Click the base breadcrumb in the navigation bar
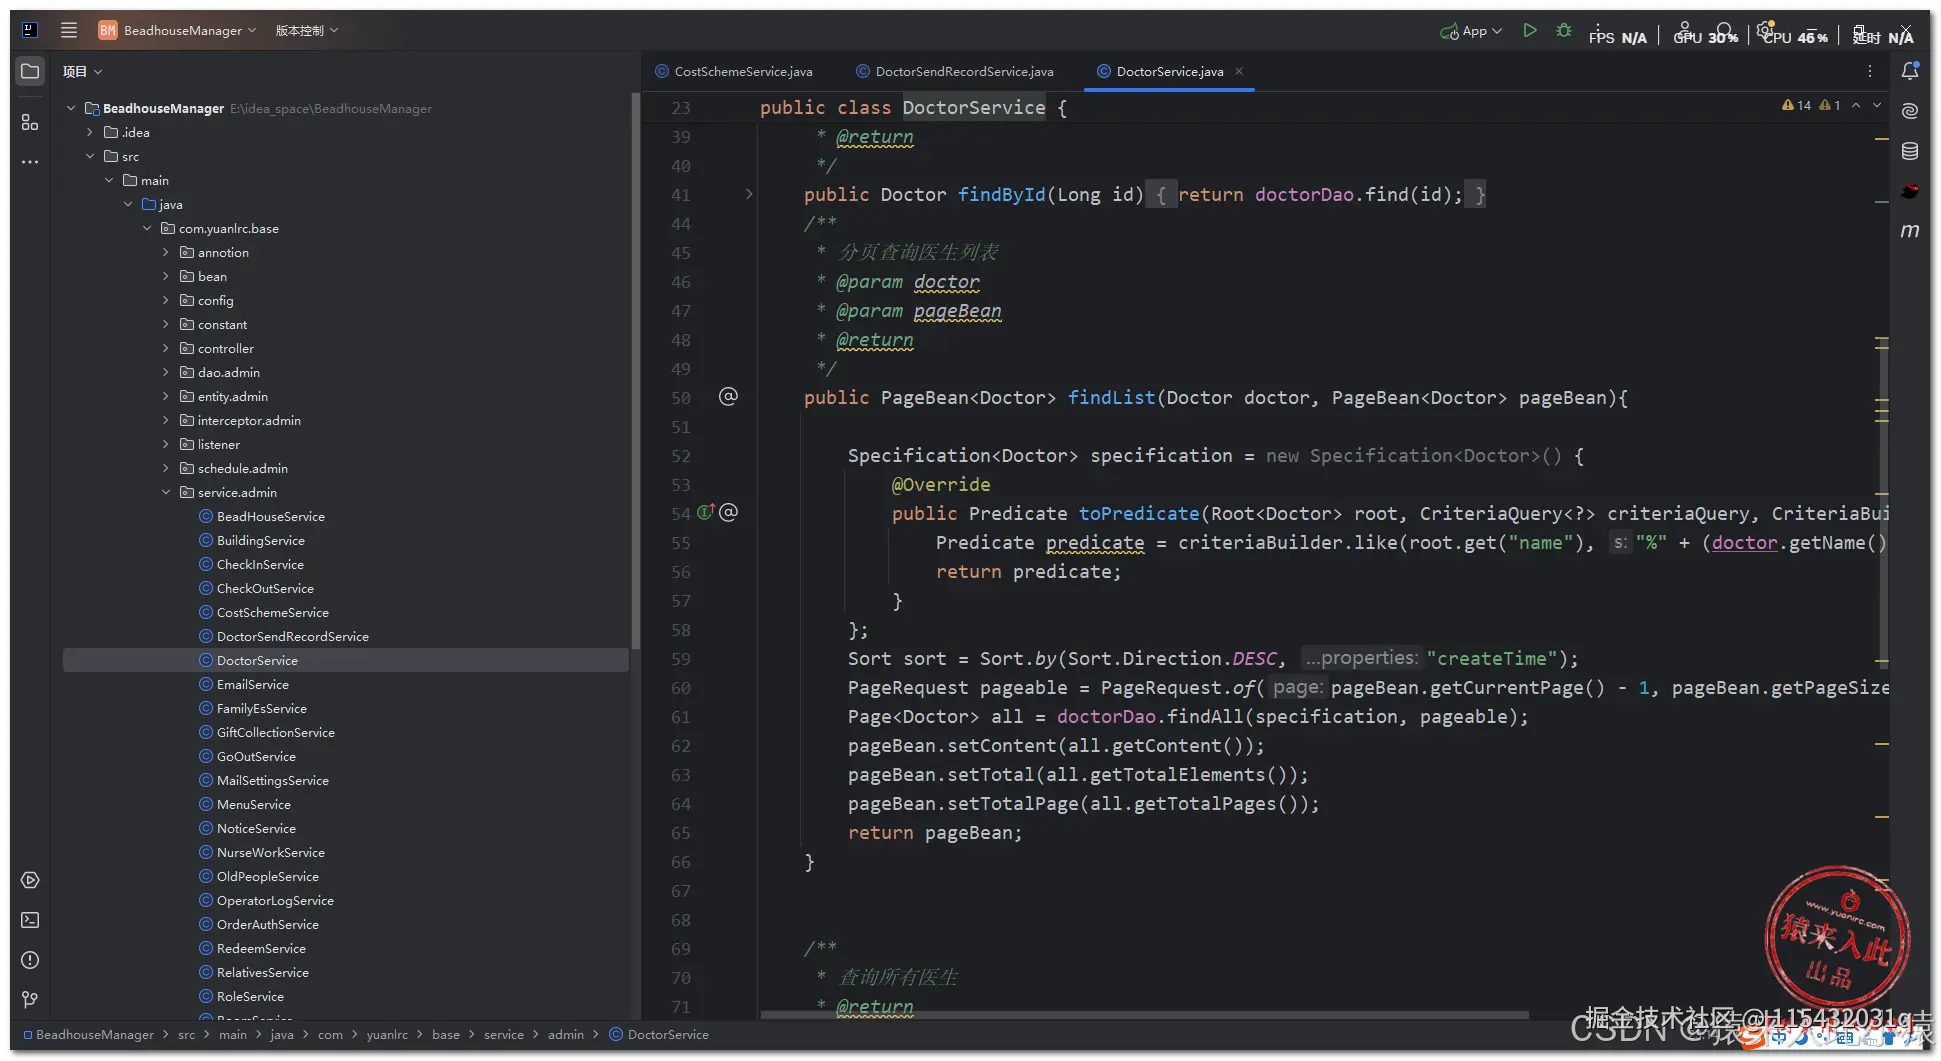The height and width of the screenshot is (1061, 1941). (x=446, y=1034)
